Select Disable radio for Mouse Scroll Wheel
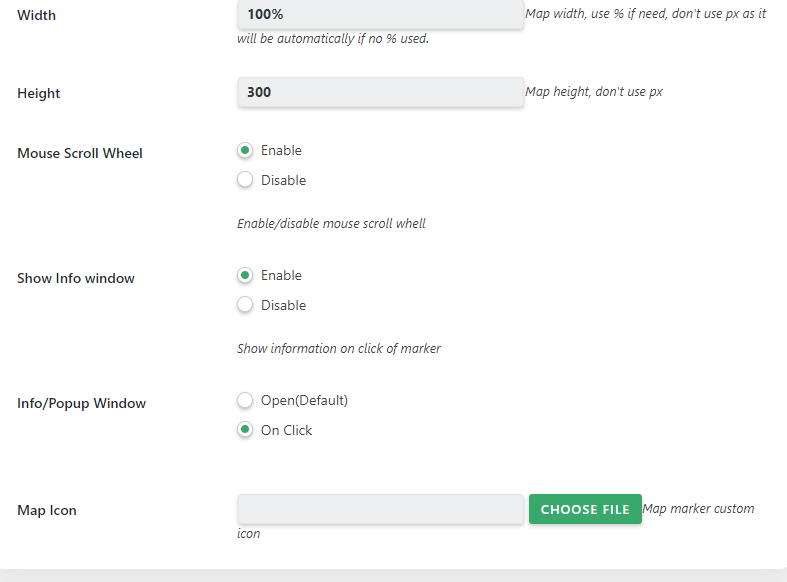The height and width of the screenshot is (582, 787). (245, 180)
